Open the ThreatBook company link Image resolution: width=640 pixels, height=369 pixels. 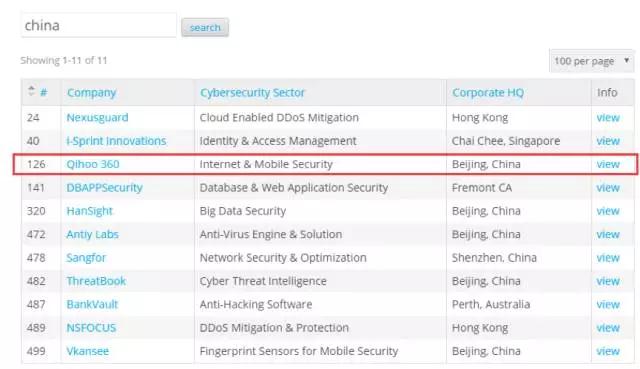click(96, 281)
